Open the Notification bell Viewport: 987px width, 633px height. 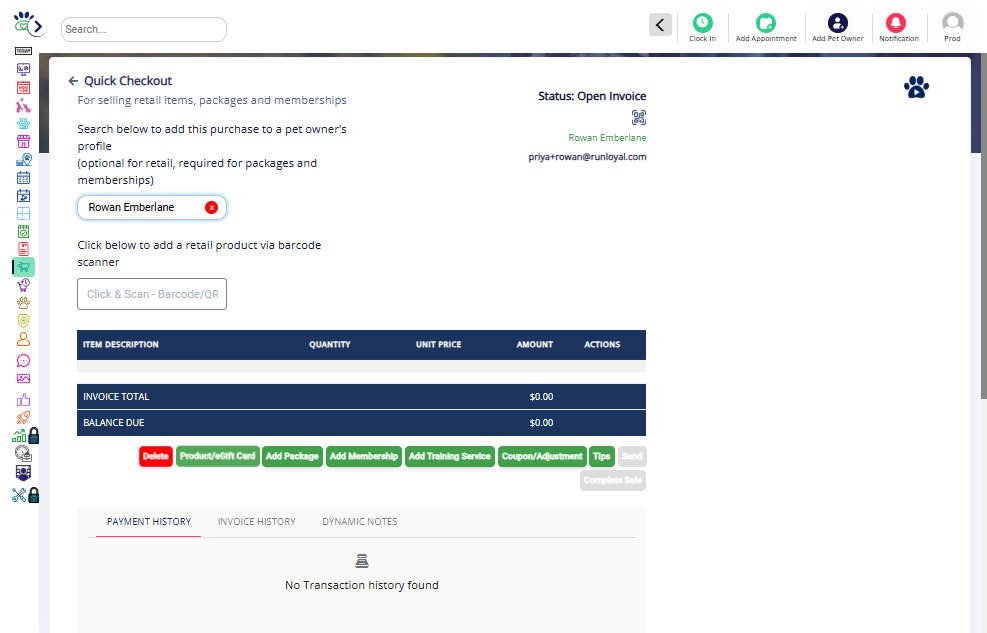click(896, 23)
